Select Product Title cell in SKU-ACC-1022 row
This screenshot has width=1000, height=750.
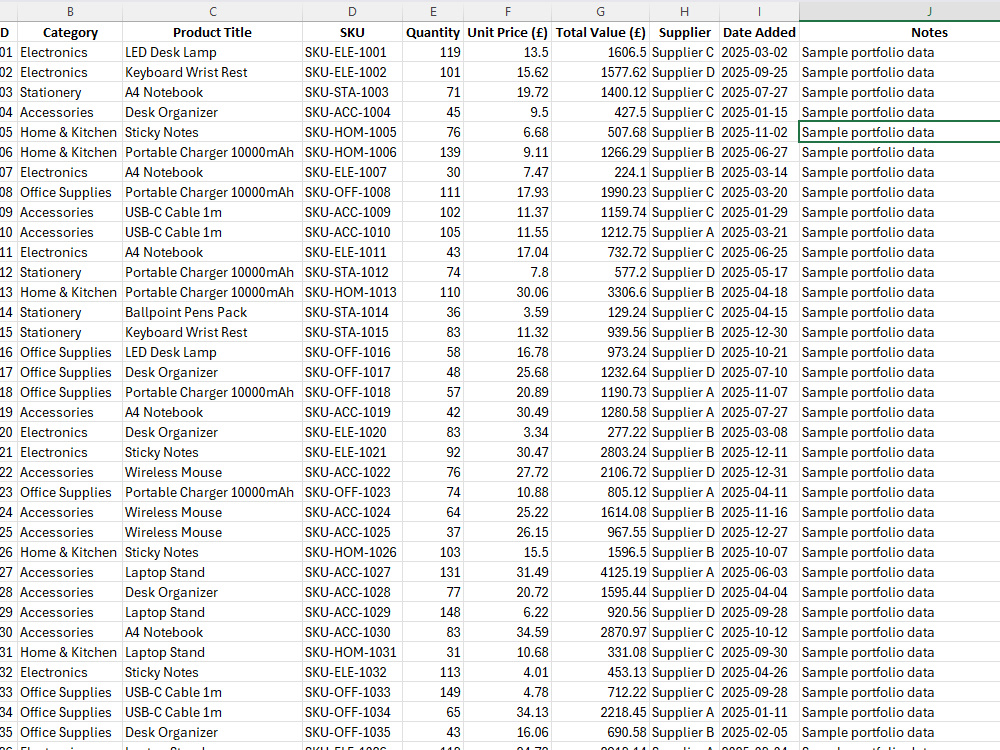pyautogui.click(x=212, y=473)
